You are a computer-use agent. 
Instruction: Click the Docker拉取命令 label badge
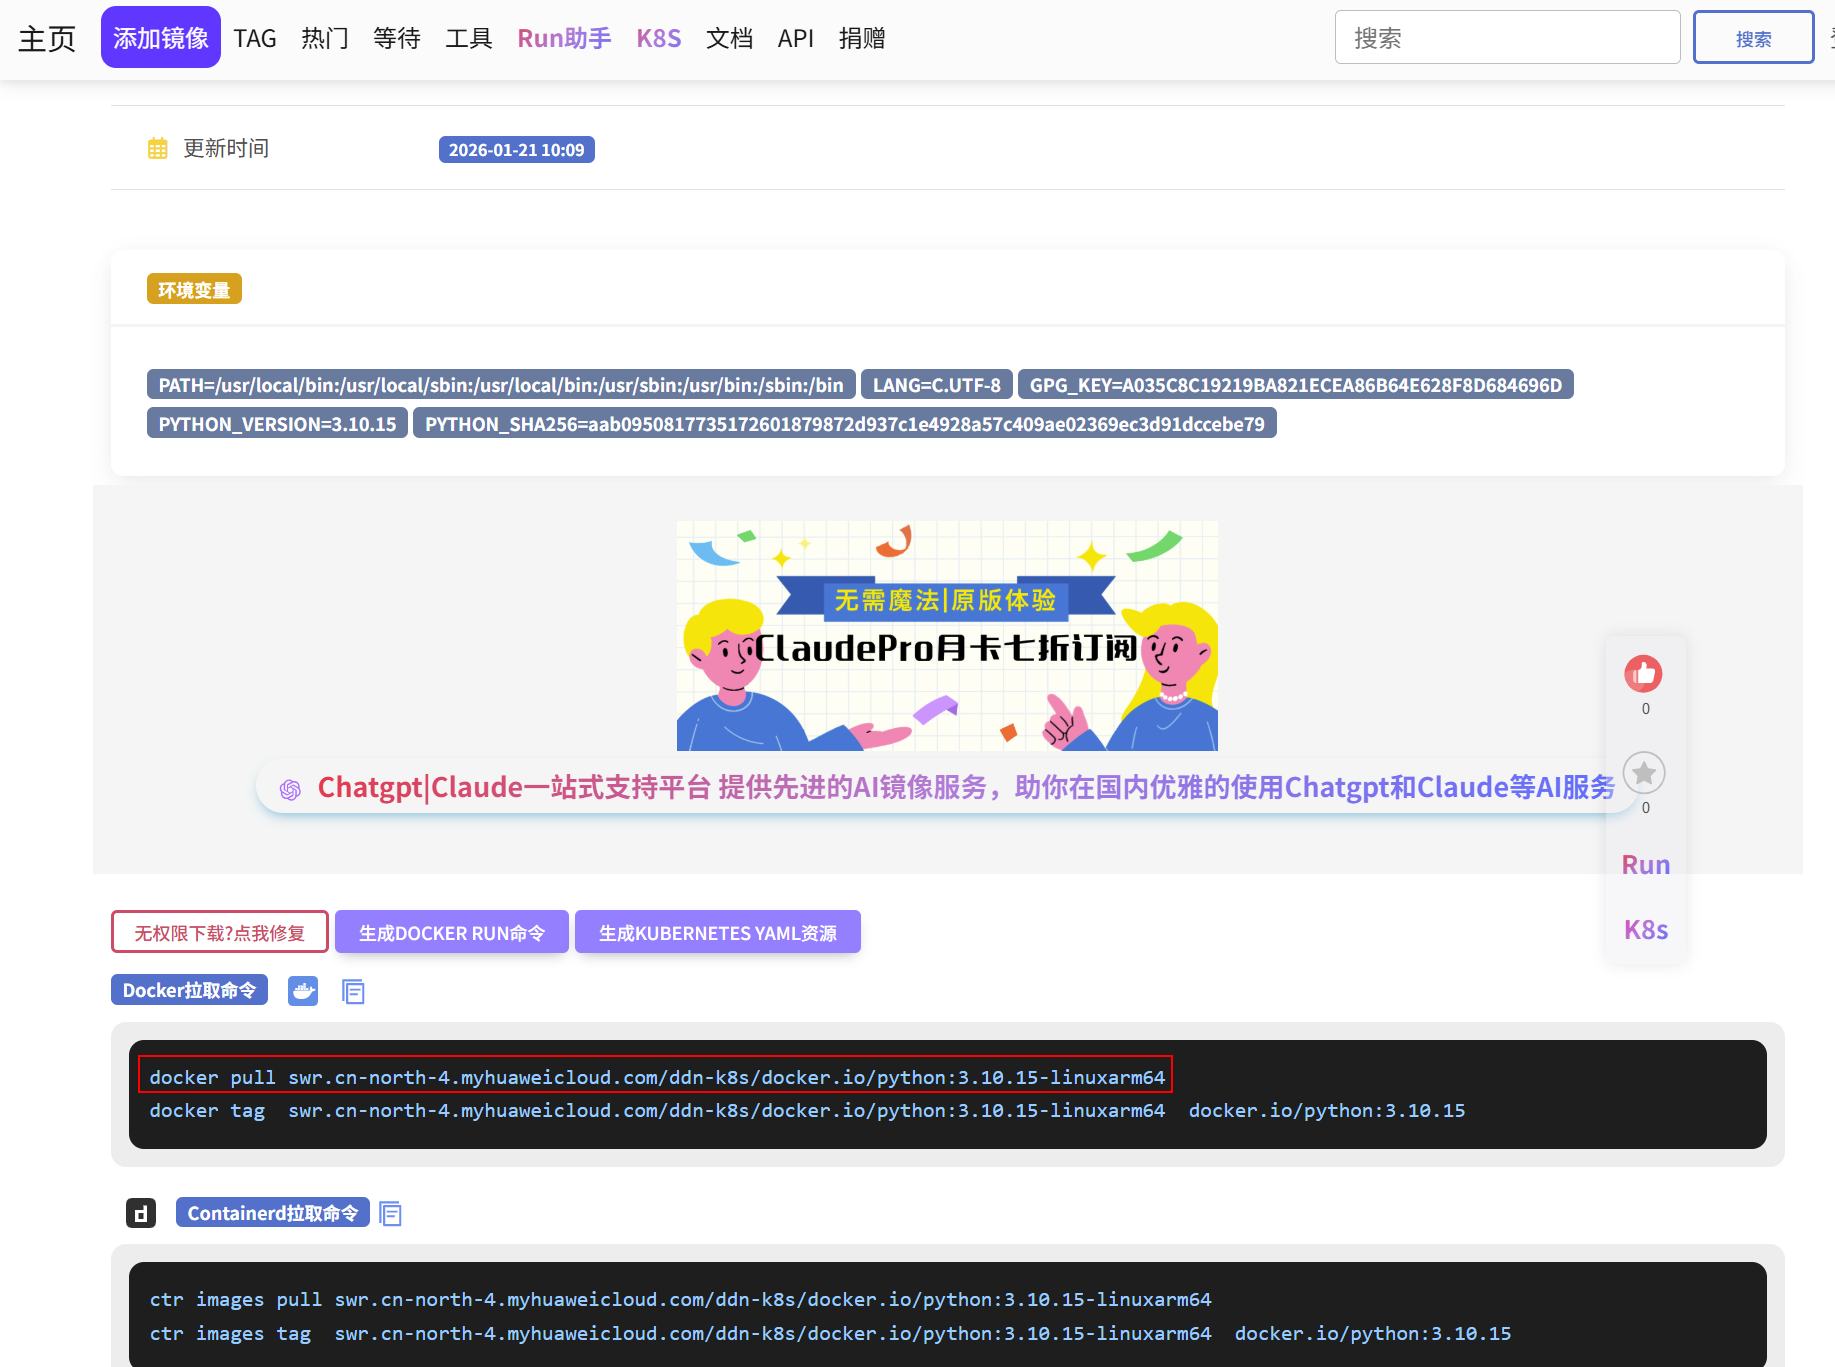(x=189, y=990)
